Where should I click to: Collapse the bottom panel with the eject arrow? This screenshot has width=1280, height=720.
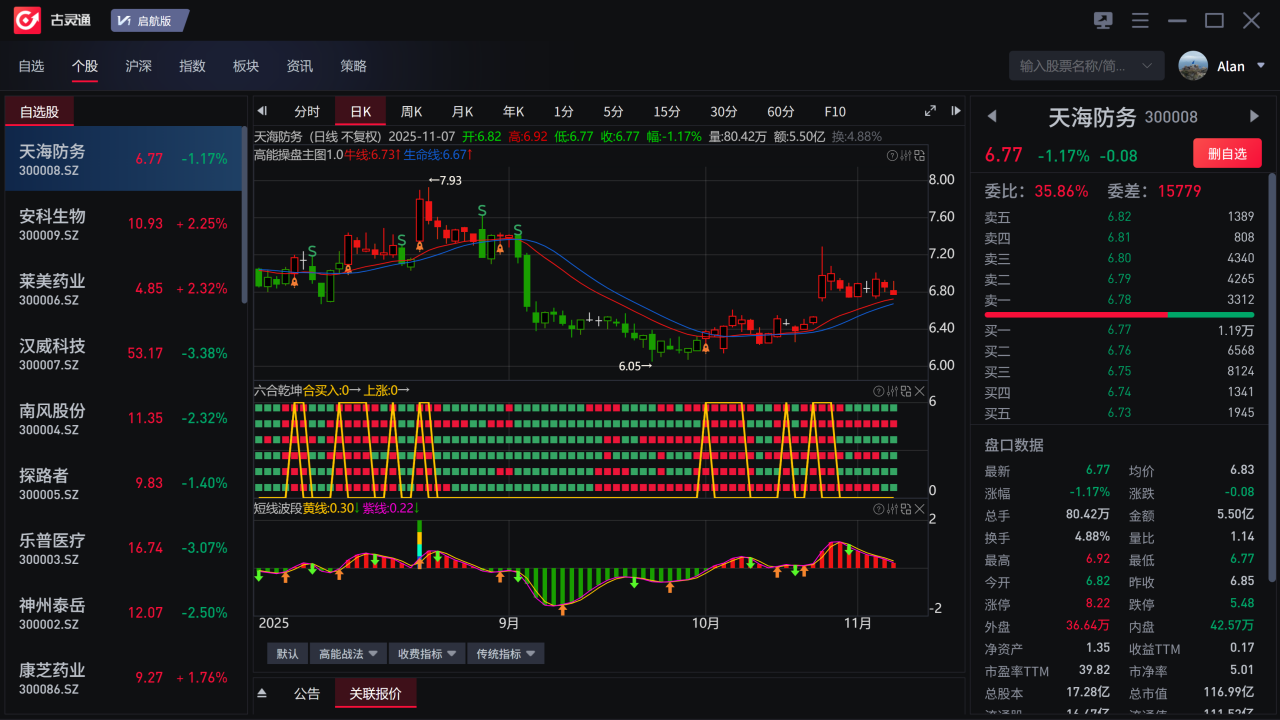point(262,692)
